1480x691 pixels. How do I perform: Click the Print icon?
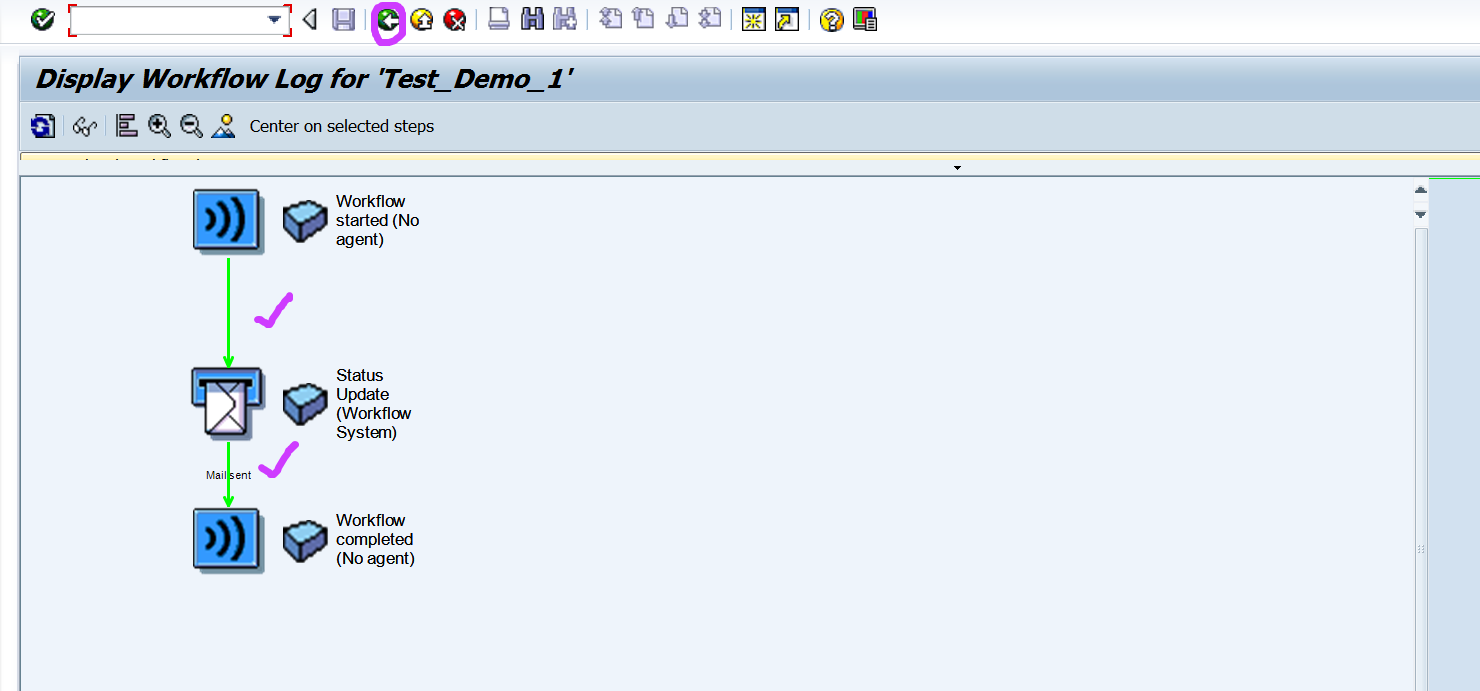tap(499, 20)
